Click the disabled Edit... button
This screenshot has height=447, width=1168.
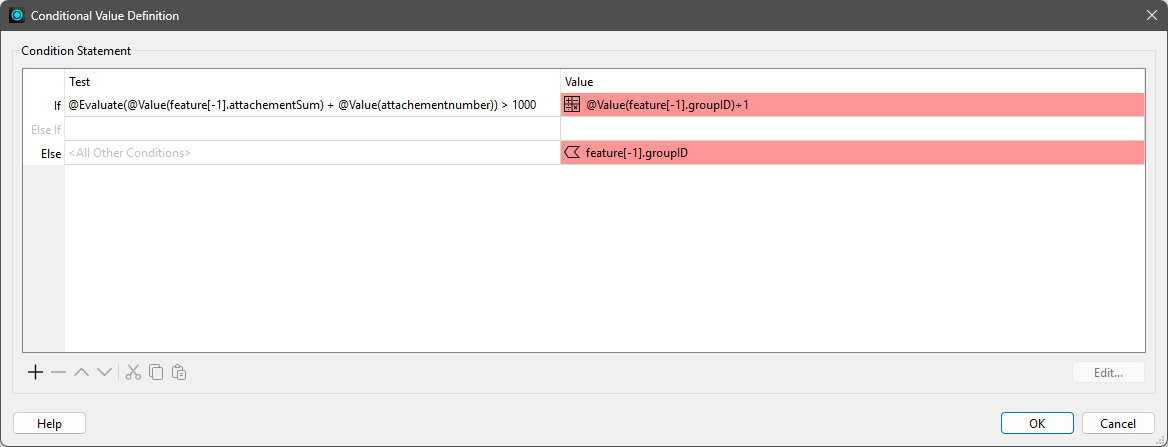(1108, 372)
